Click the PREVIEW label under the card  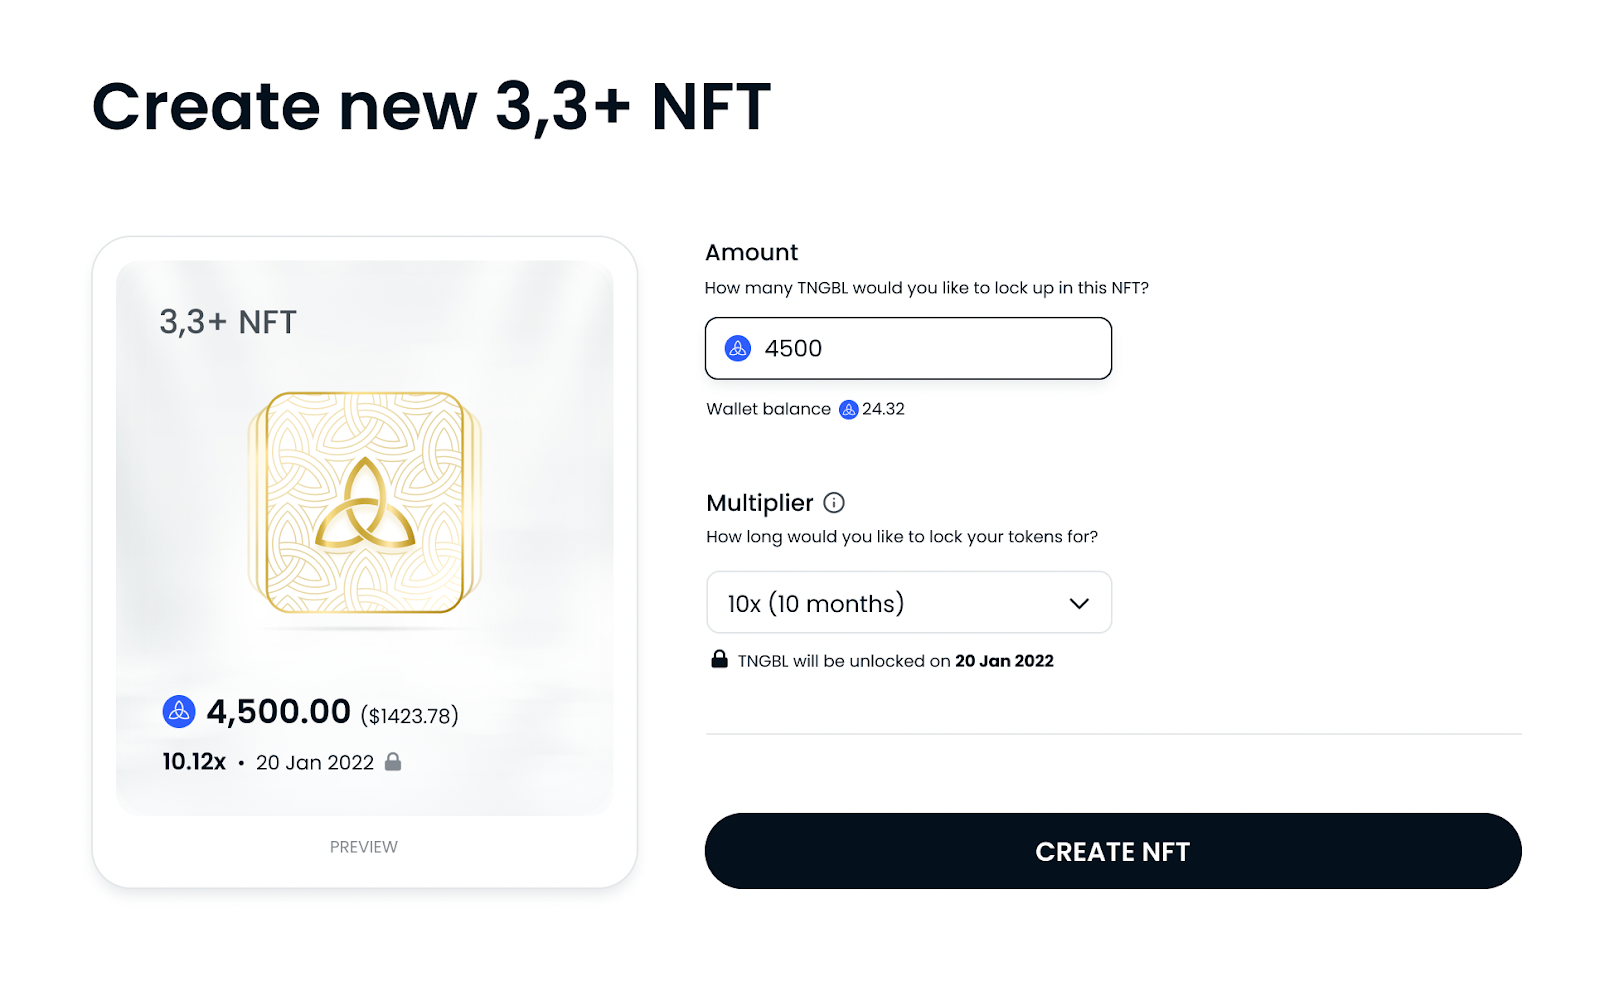(x=364, y=847)
